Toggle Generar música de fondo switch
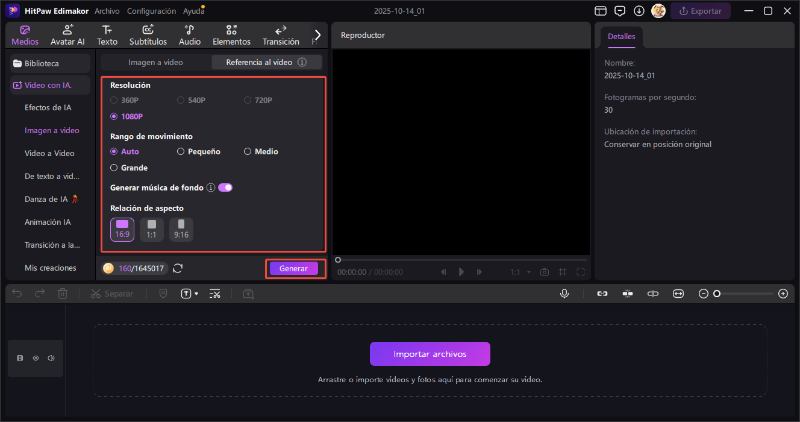This screenshot has width=800, height=422. point(225,187)
